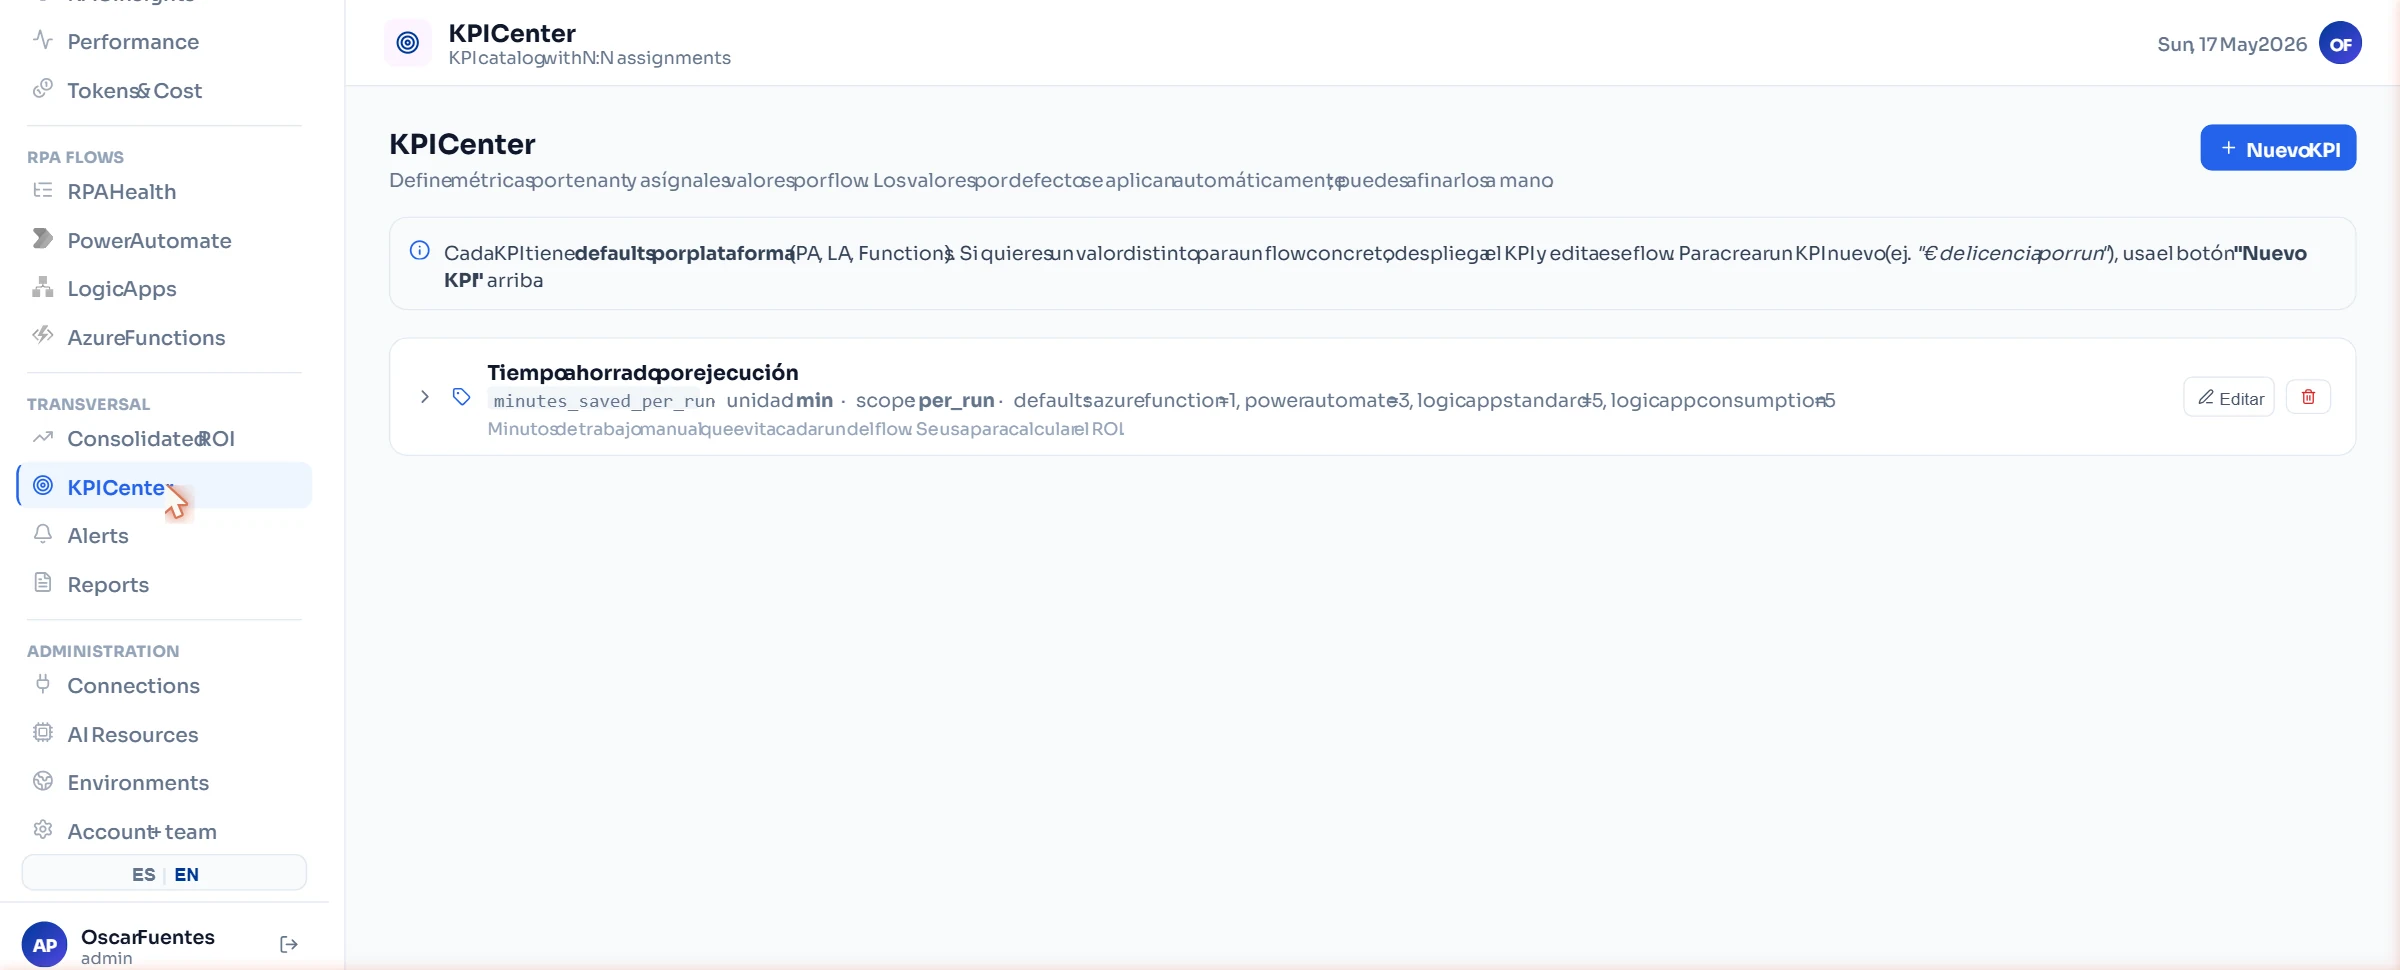2400x970 pixels.
Task: Click the Alerts bell icon
Action: pyautogui.click(x=42, y=534)
